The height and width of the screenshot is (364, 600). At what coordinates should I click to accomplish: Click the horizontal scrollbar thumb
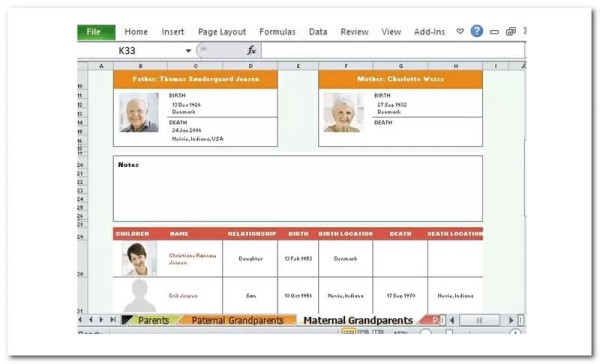coord(479,320)
